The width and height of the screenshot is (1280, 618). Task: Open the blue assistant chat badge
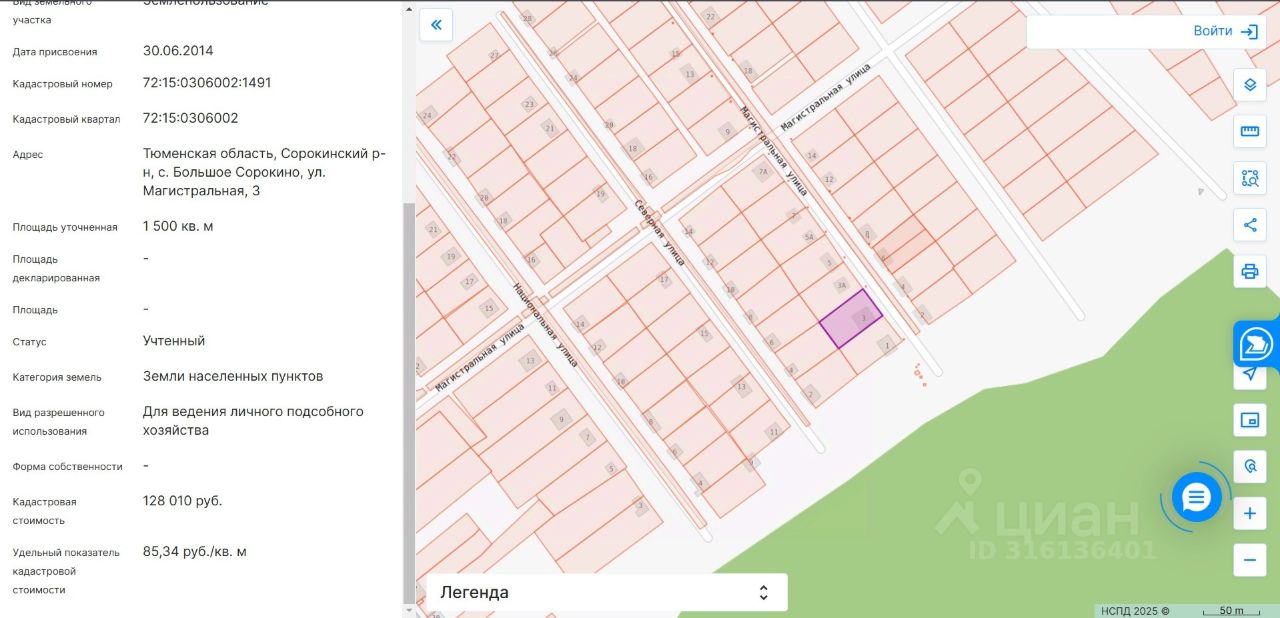click(x=1256, y=344)
